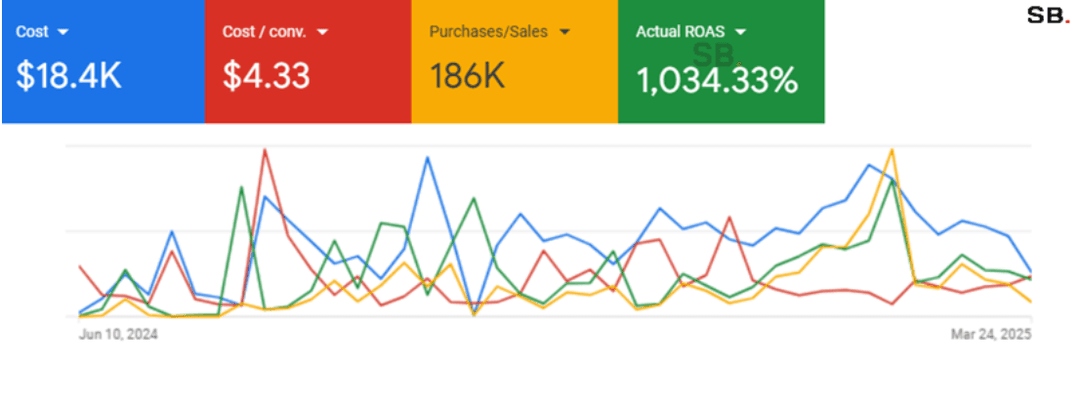The height and width of the screenshot is (400, 1080).
Task: Click the first tall green line peak
Action: pos(242,187)
